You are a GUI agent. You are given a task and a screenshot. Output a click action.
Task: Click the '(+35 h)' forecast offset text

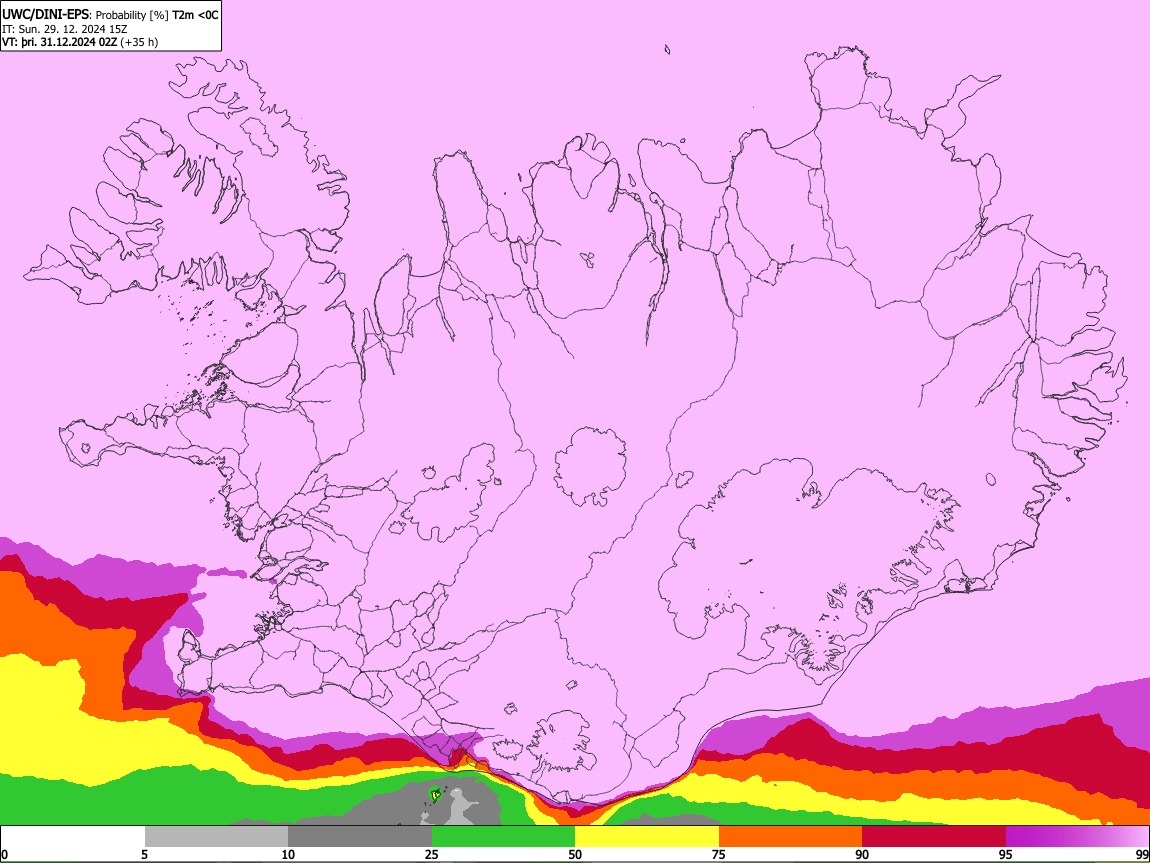139,42
